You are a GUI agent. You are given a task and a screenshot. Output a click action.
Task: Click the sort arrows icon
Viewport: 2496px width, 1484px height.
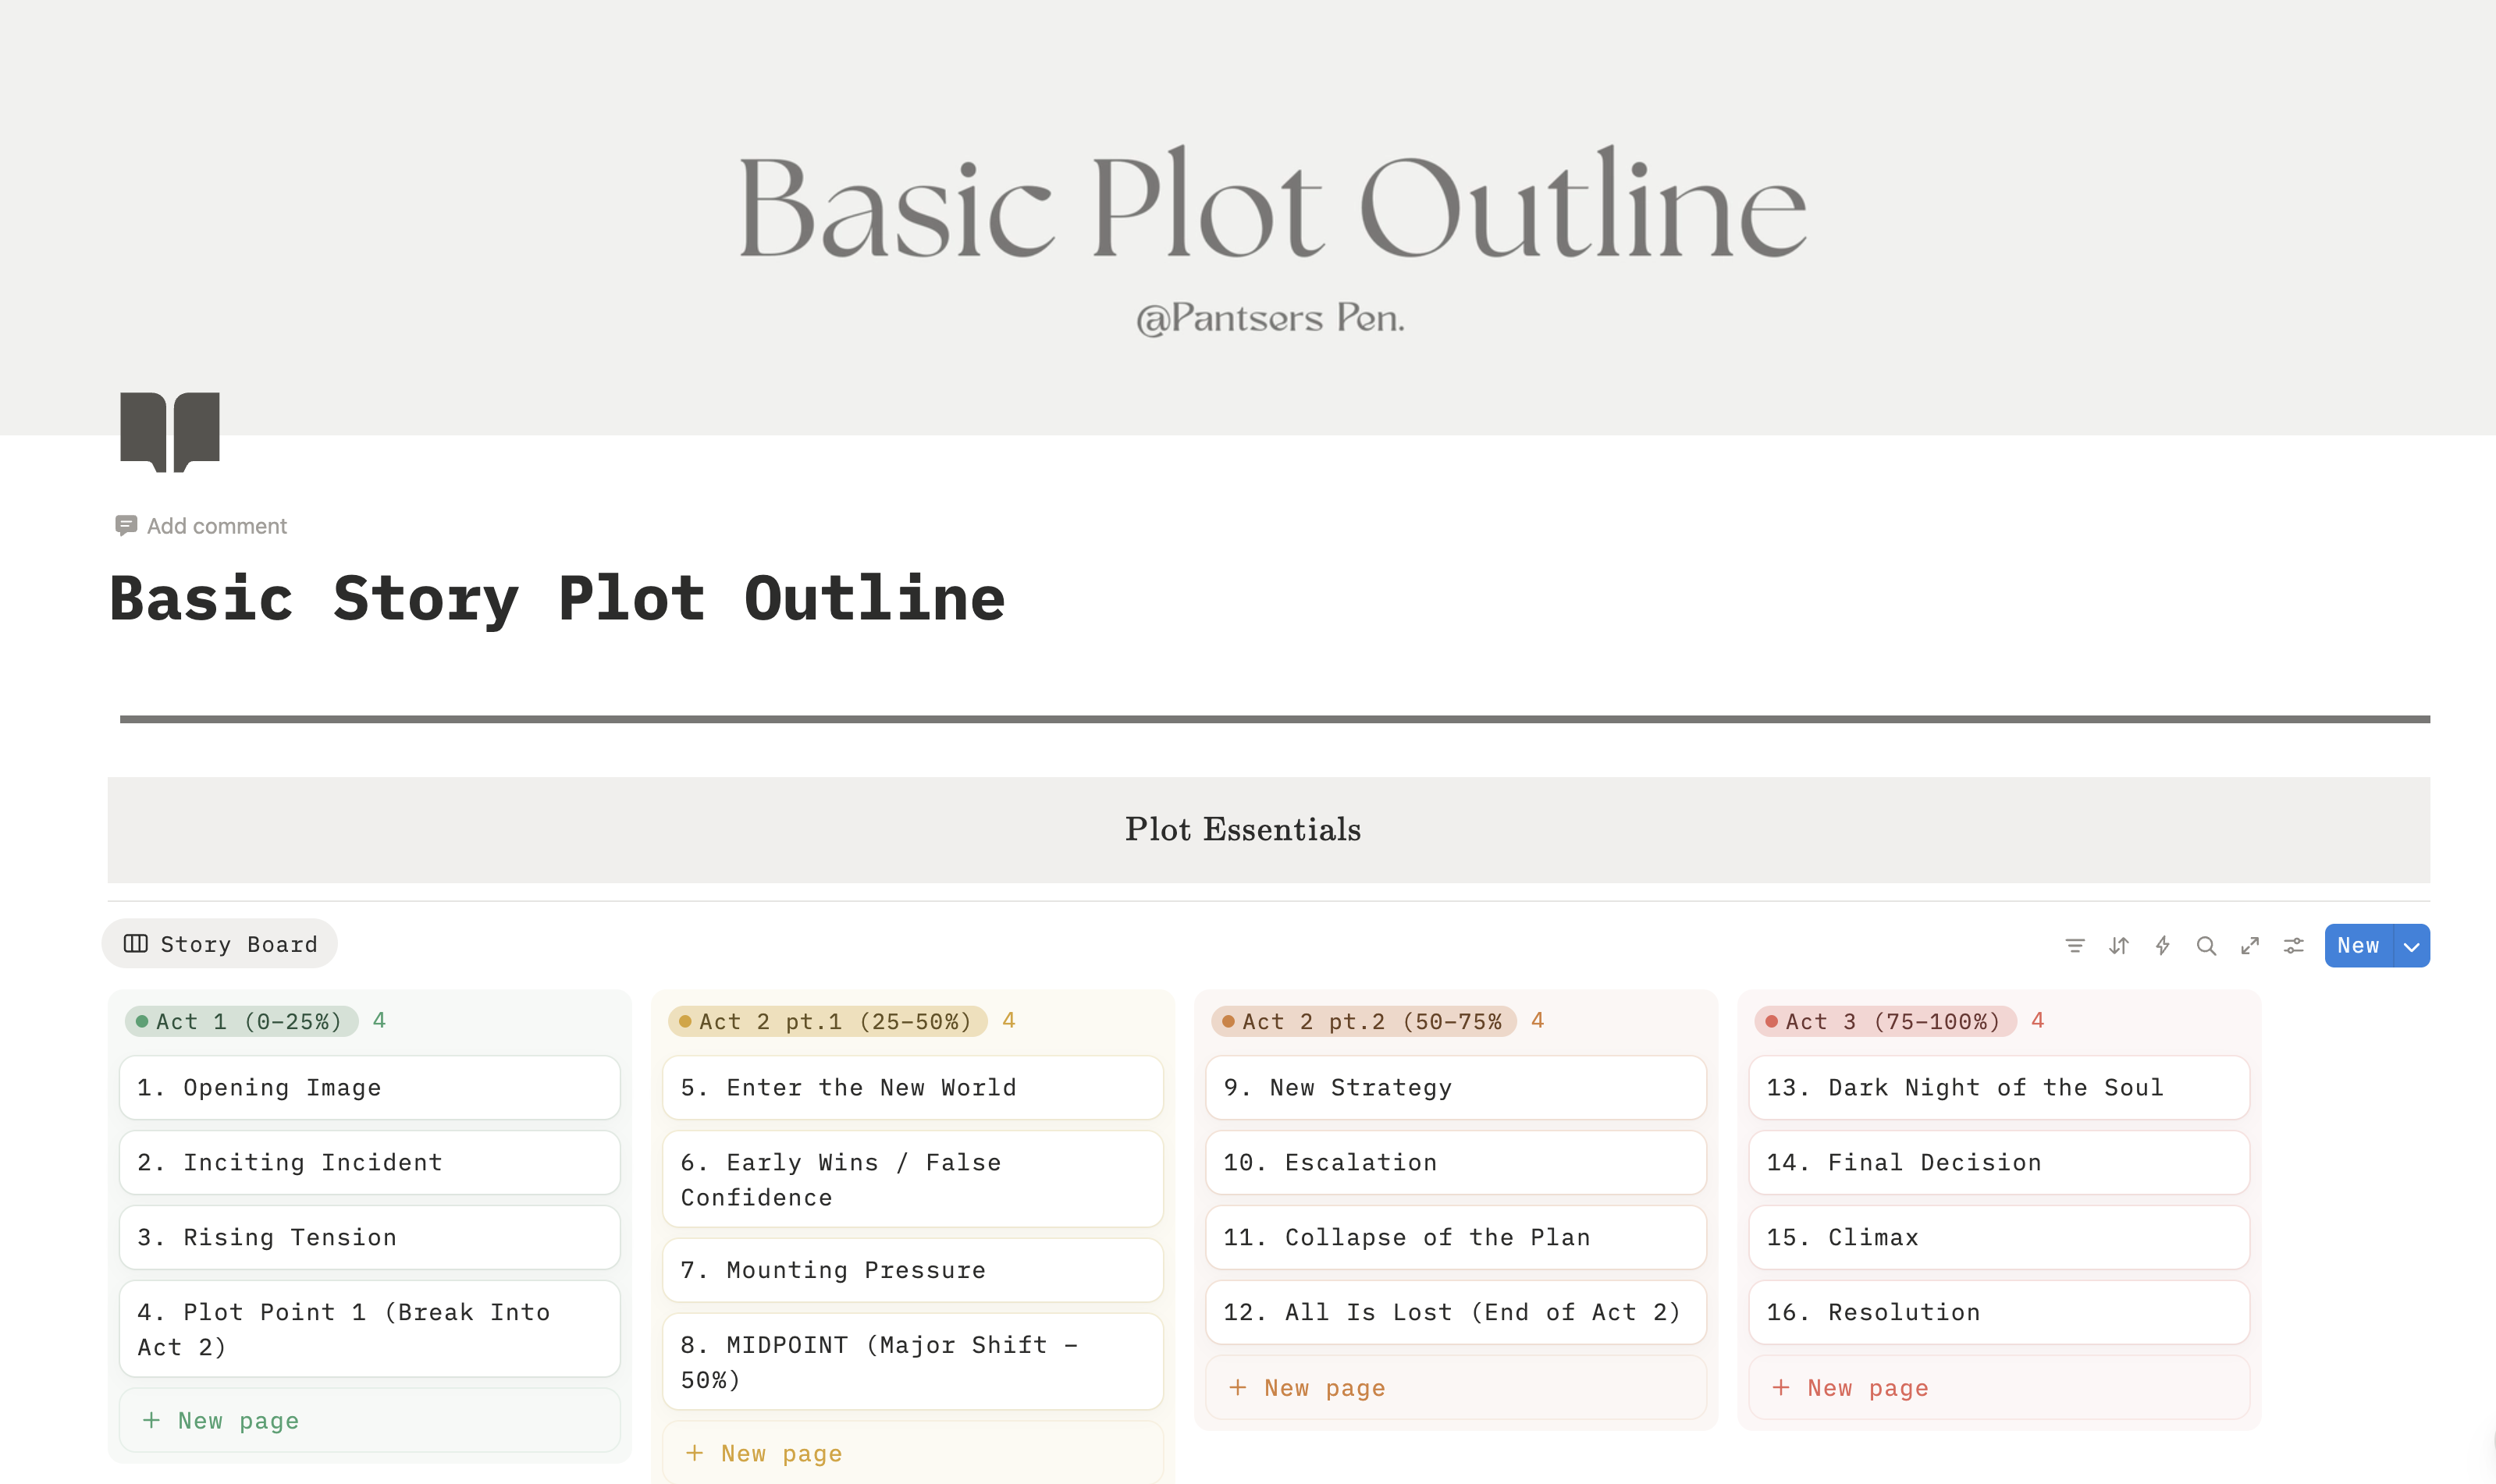point(2119,945)
